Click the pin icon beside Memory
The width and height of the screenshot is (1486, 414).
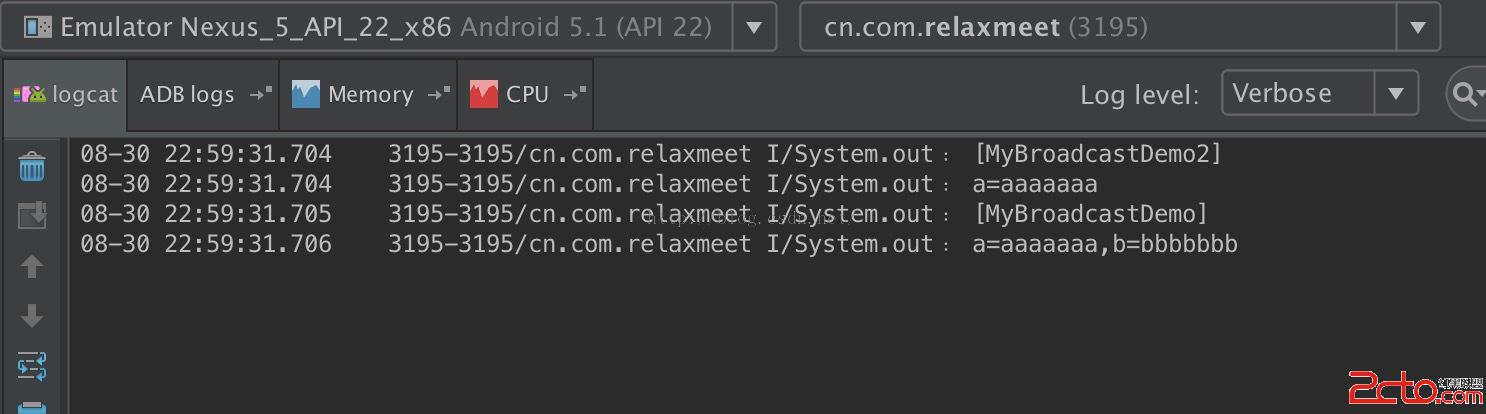[439, 94]
